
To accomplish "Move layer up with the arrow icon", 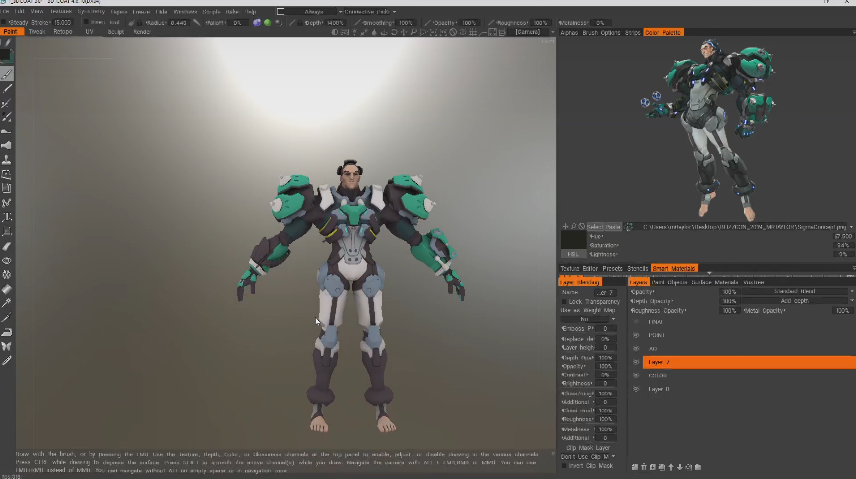I will (x=671, y=467).
